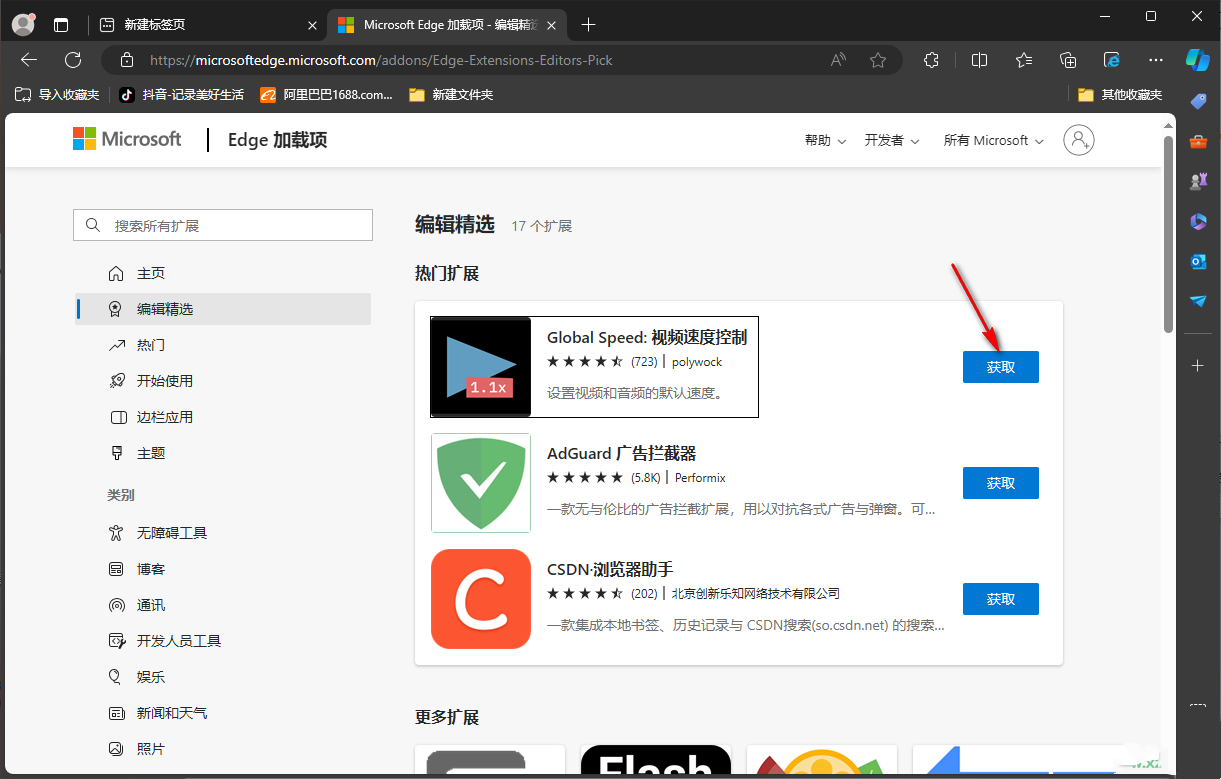Click the page vertical scrollbar

pyautogui.click(x=1168, y=232)
